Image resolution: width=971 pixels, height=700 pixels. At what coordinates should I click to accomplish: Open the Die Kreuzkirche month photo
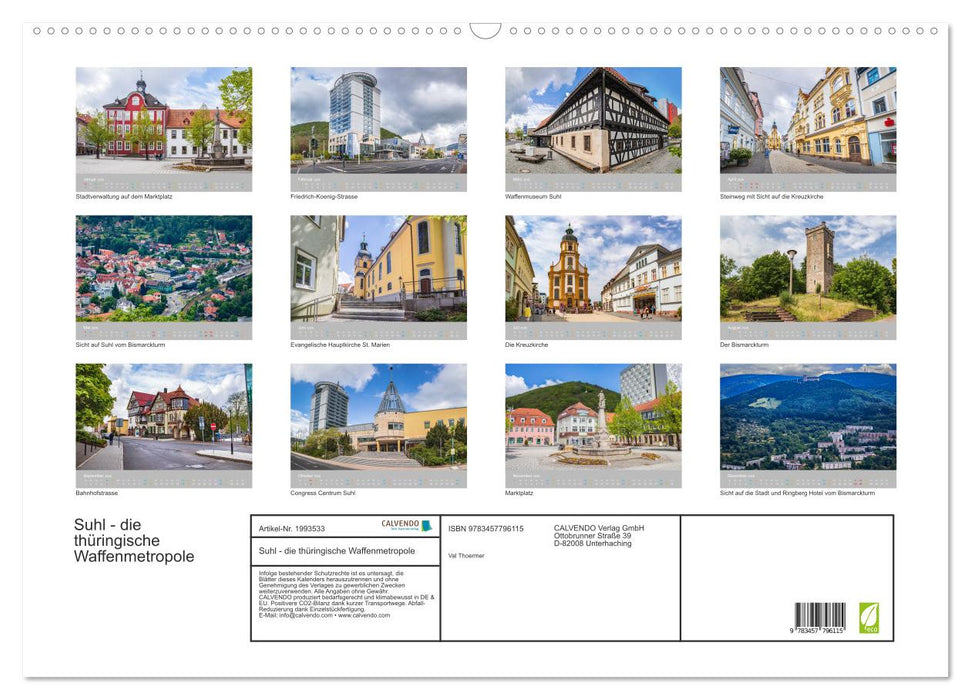click(594, 273)
